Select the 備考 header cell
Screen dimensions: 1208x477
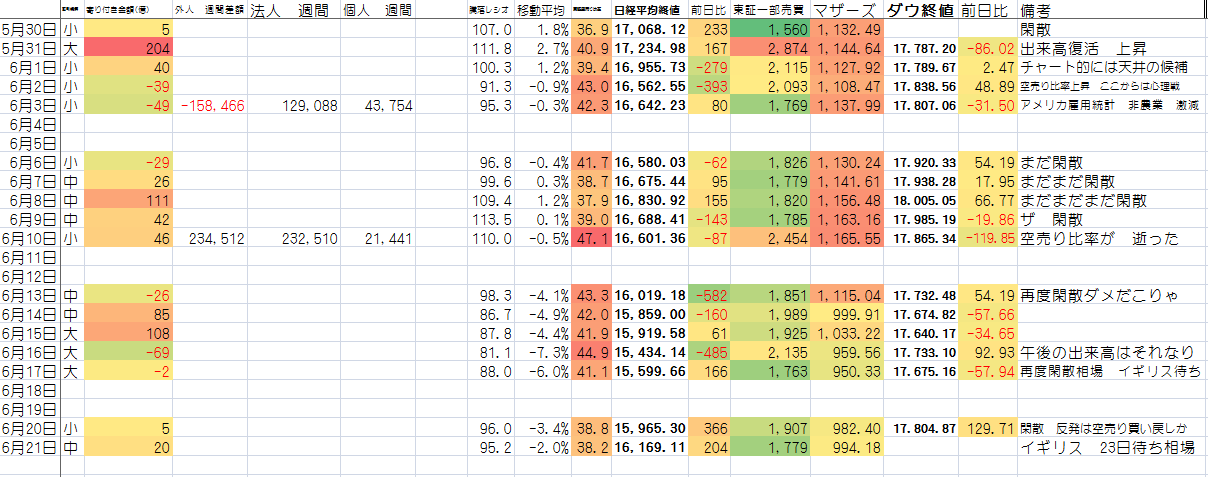point(1040,12)
